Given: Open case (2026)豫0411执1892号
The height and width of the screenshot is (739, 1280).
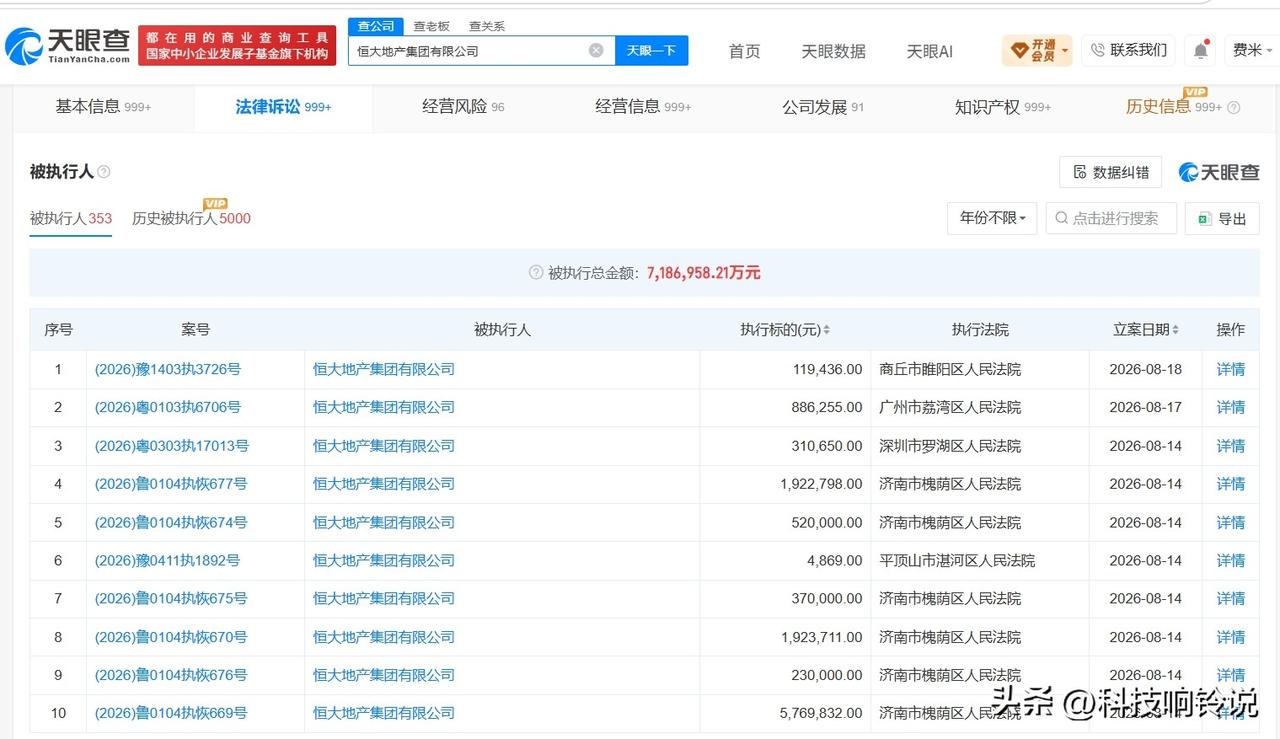Looking at the screenshot, I should pos(168,561).
